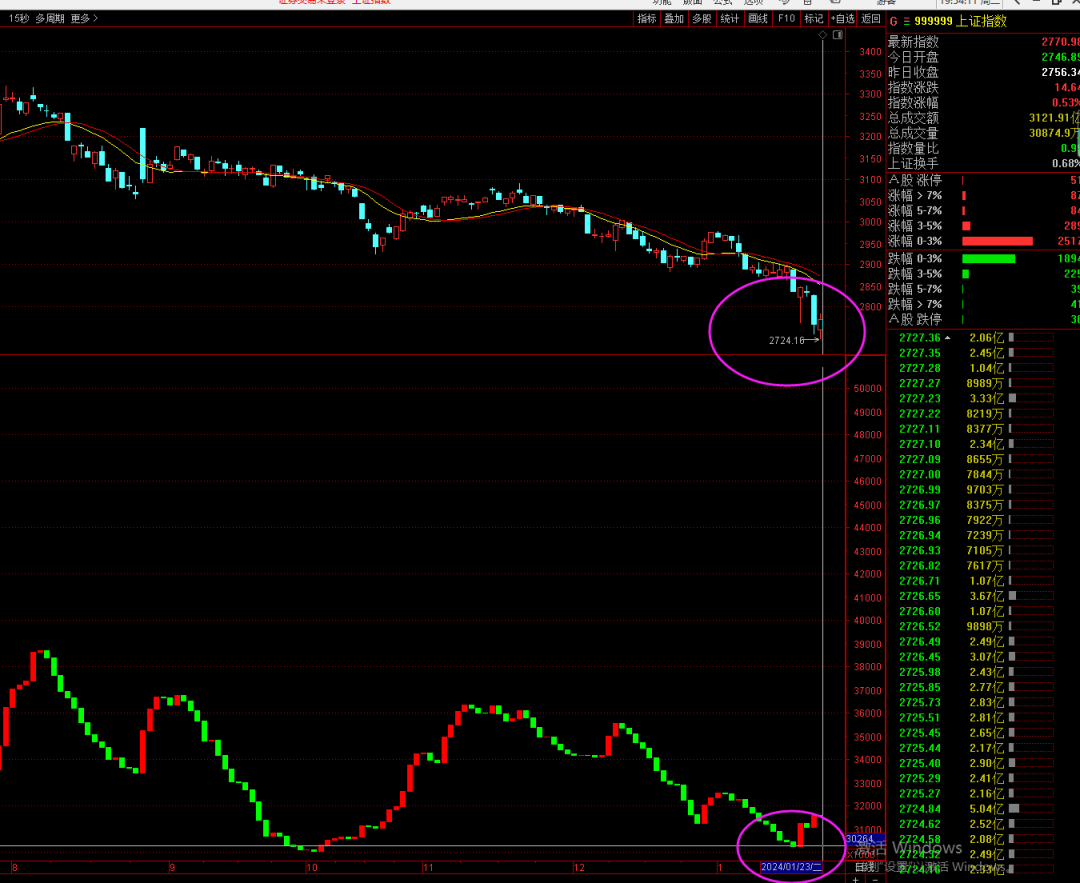
Task: Click the plus zoom-in button at chart bottom
Action: coord(855,879)
